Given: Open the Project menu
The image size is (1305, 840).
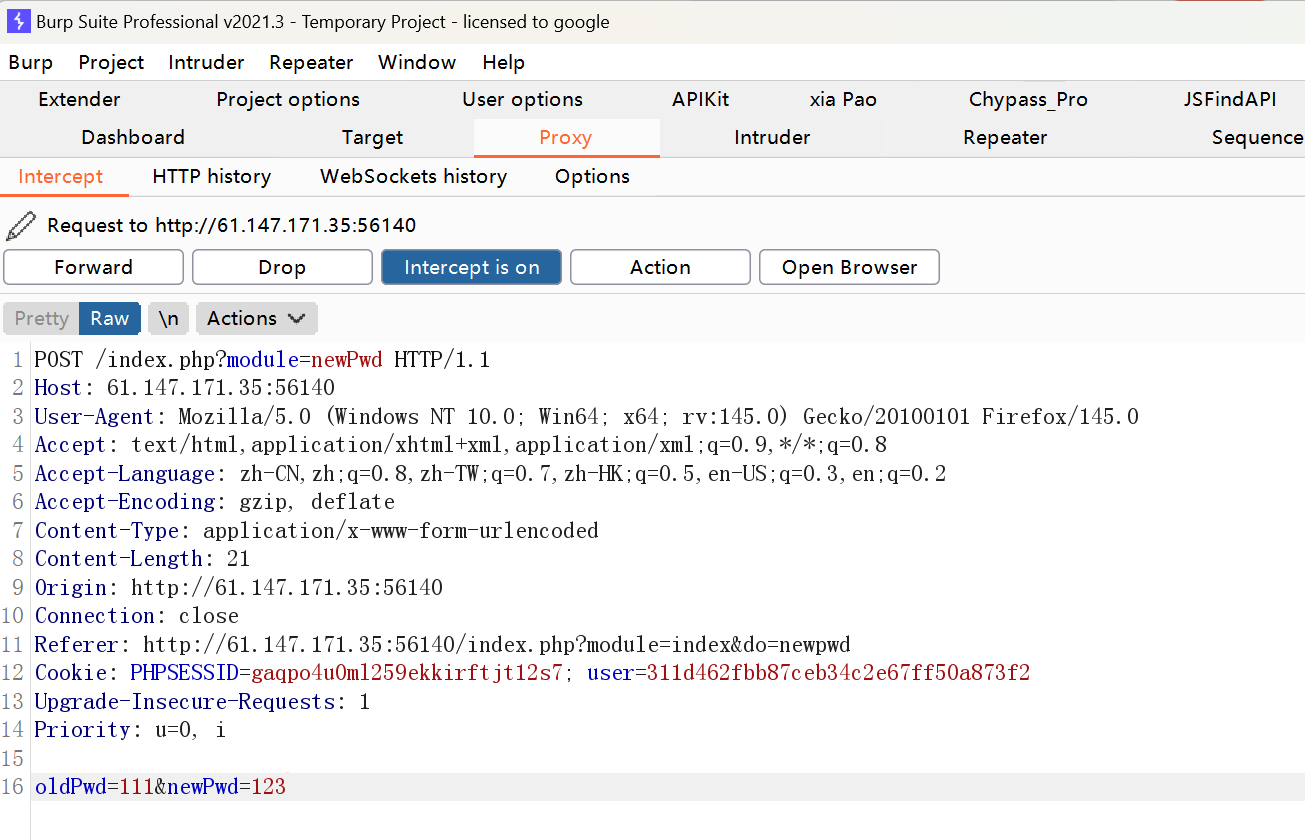Looking at the screenshot, I should (111, 62).
